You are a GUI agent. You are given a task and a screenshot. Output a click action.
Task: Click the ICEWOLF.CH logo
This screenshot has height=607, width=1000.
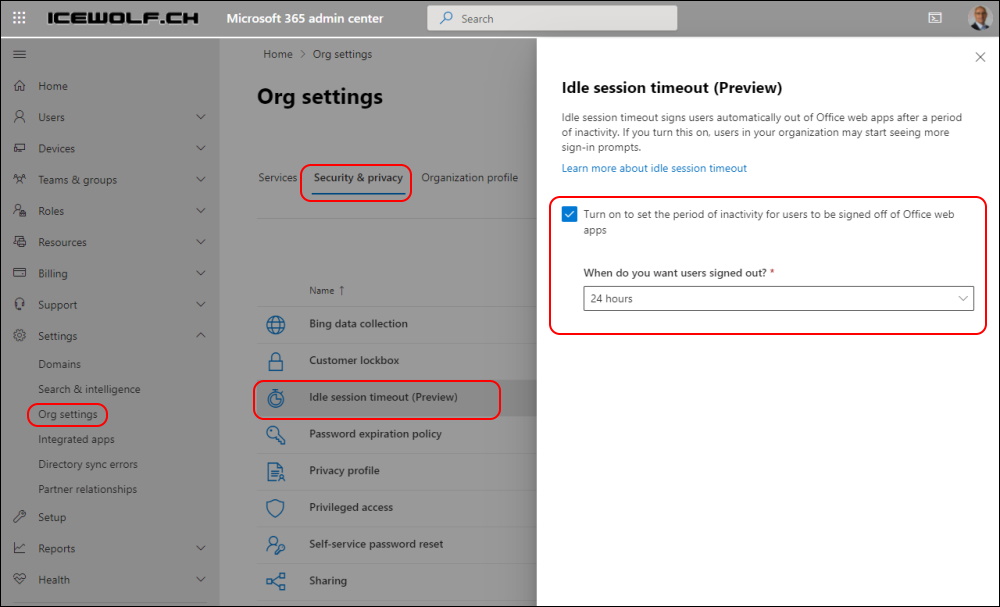pos(122,18)
